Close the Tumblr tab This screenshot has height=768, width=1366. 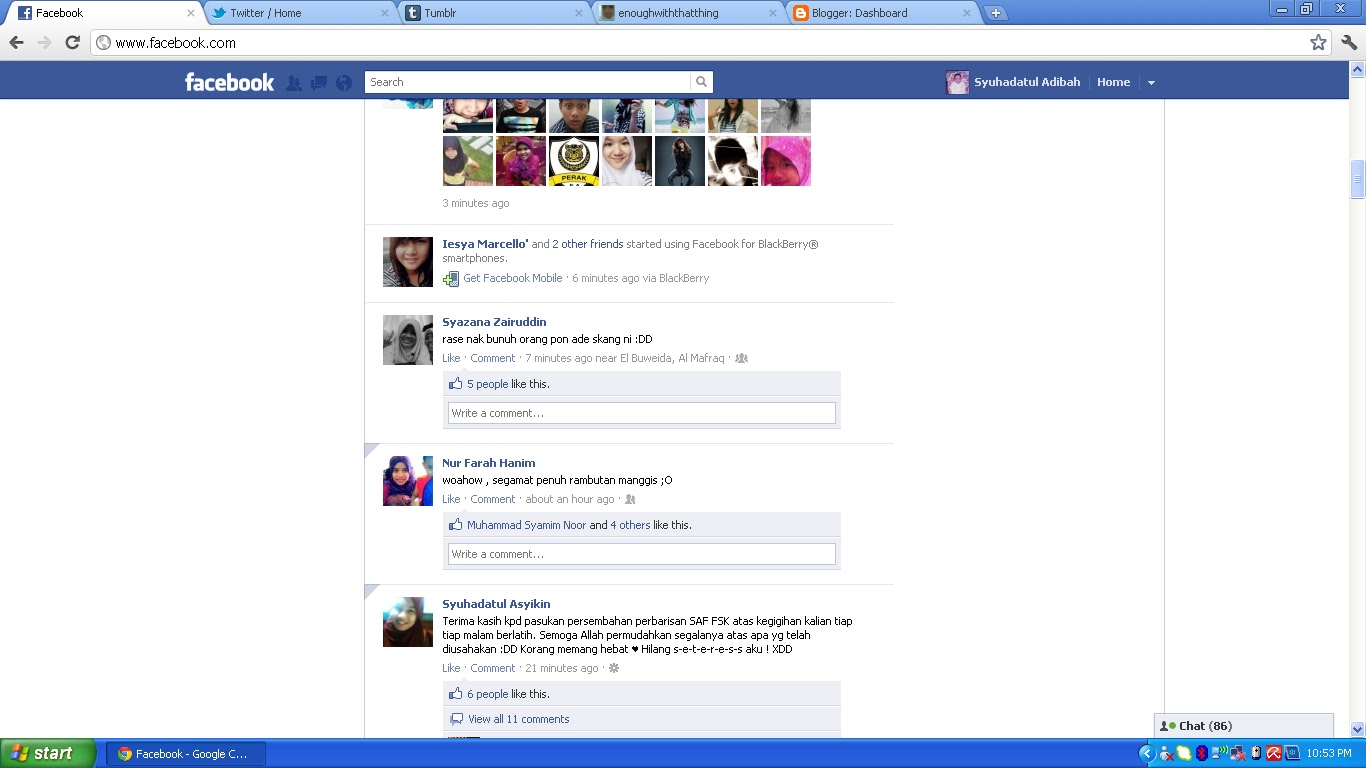[x=578, y=13]
